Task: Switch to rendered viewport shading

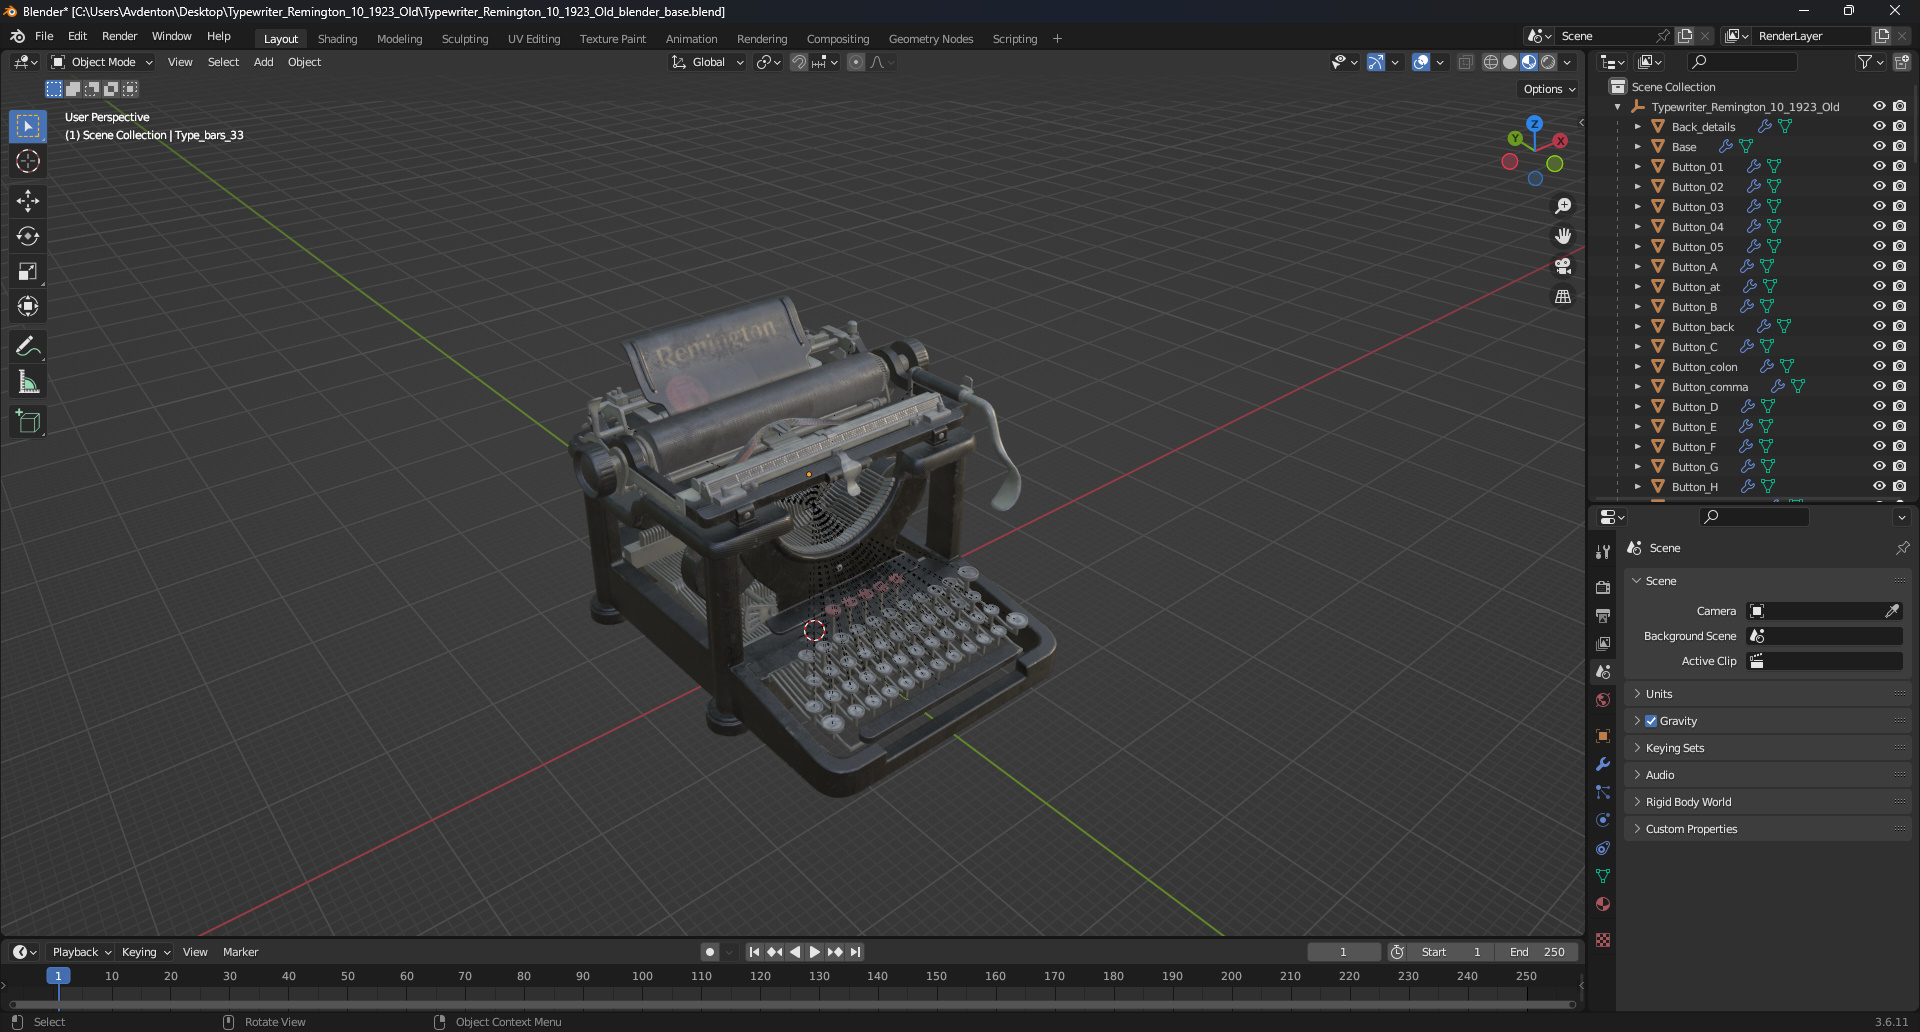Action: (1548, 62)
